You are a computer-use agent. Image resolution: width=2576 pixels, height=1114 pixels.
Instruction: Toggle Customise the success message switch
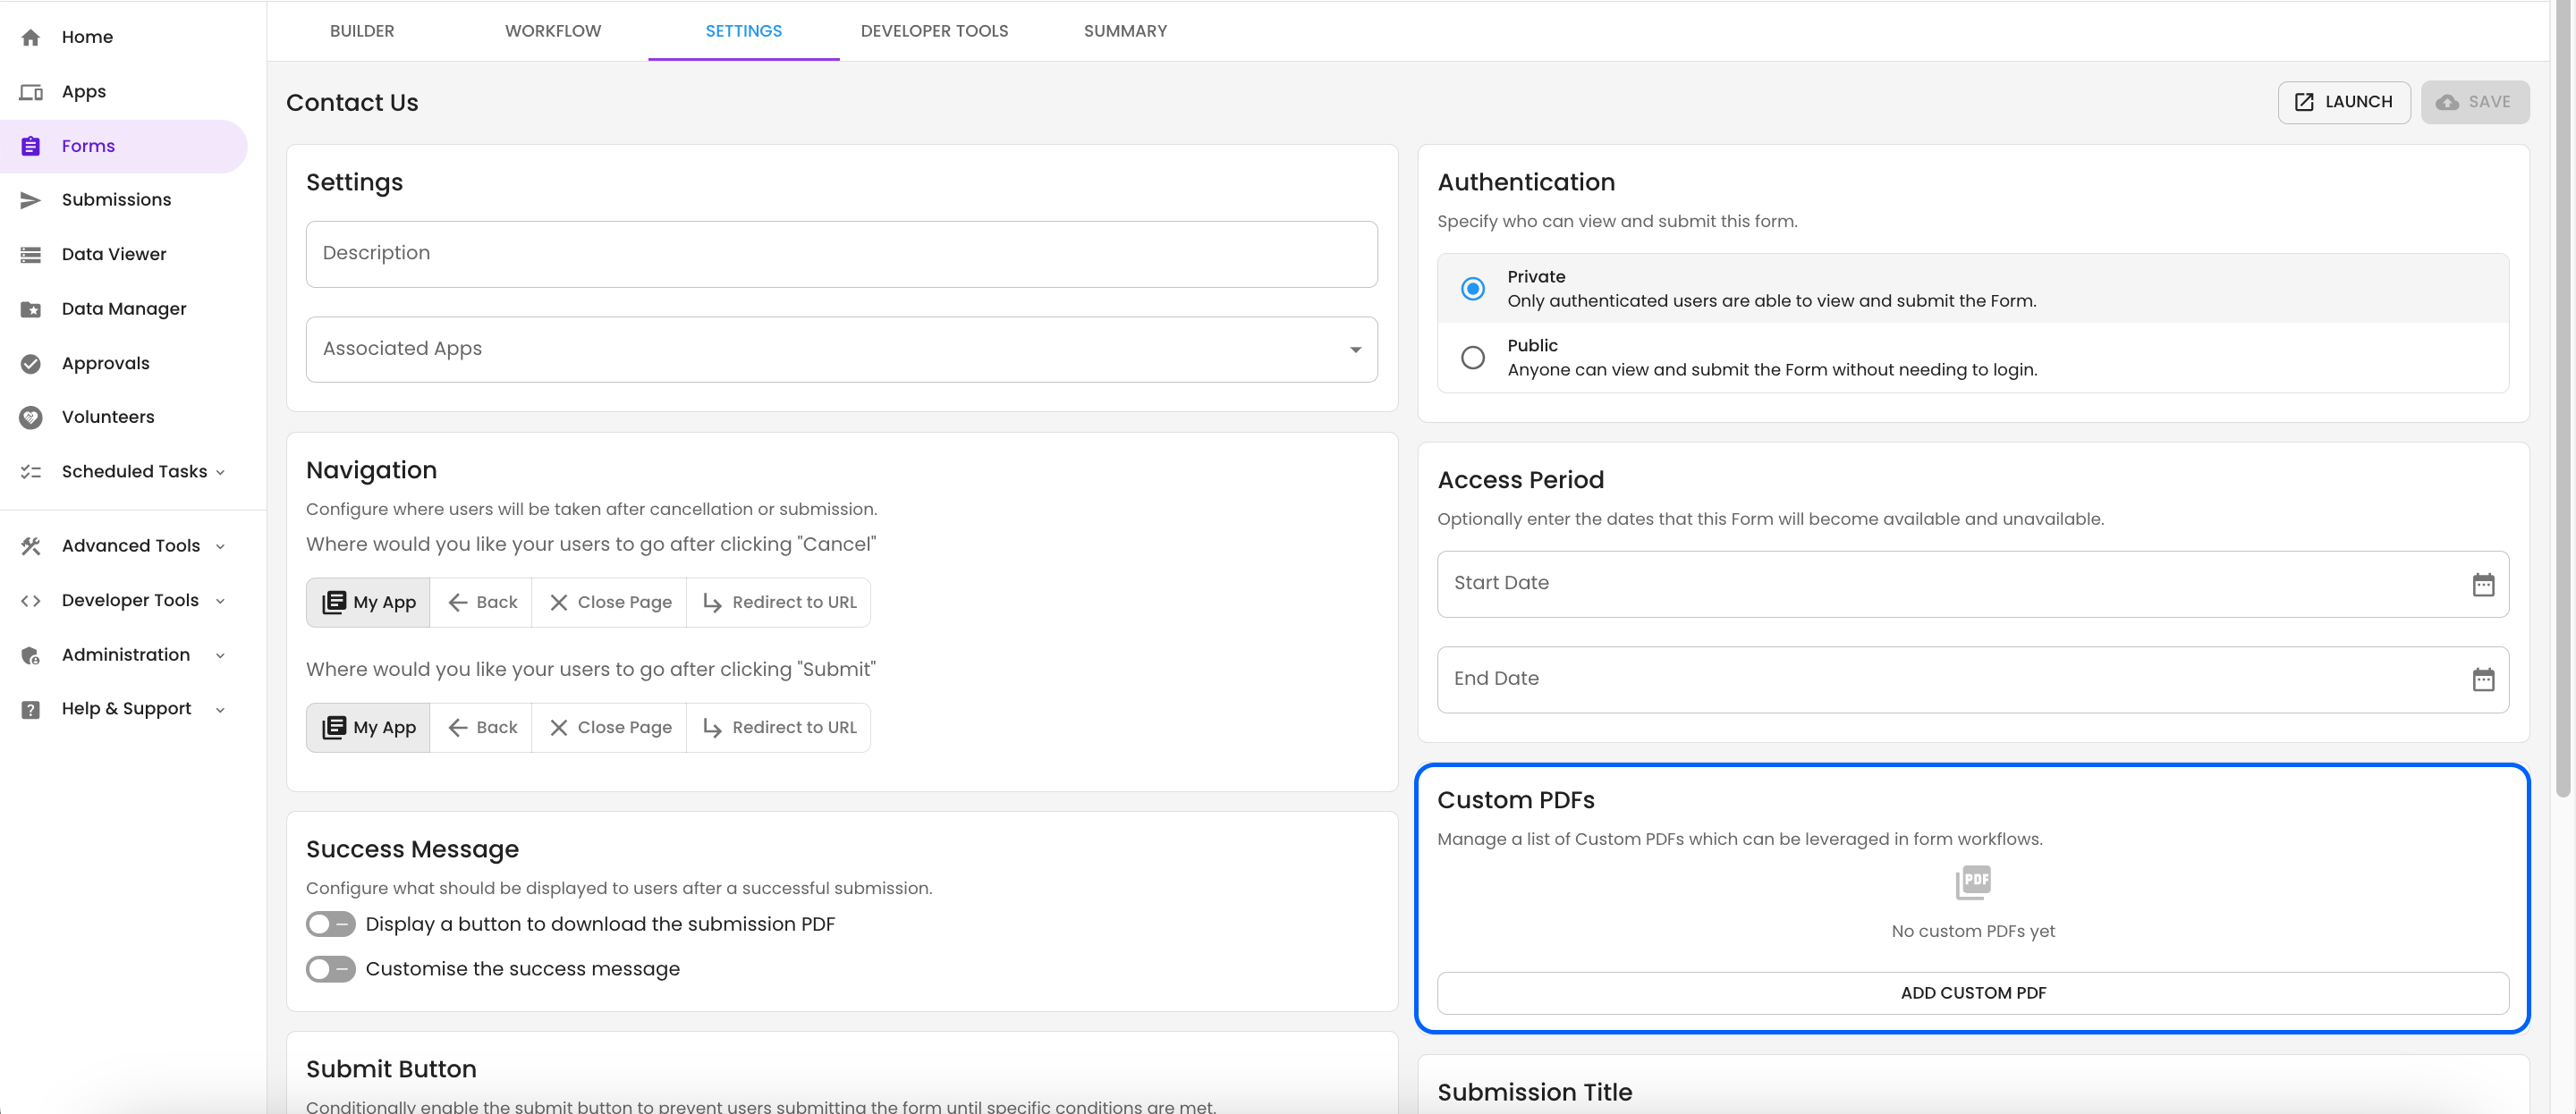point(330,969)
